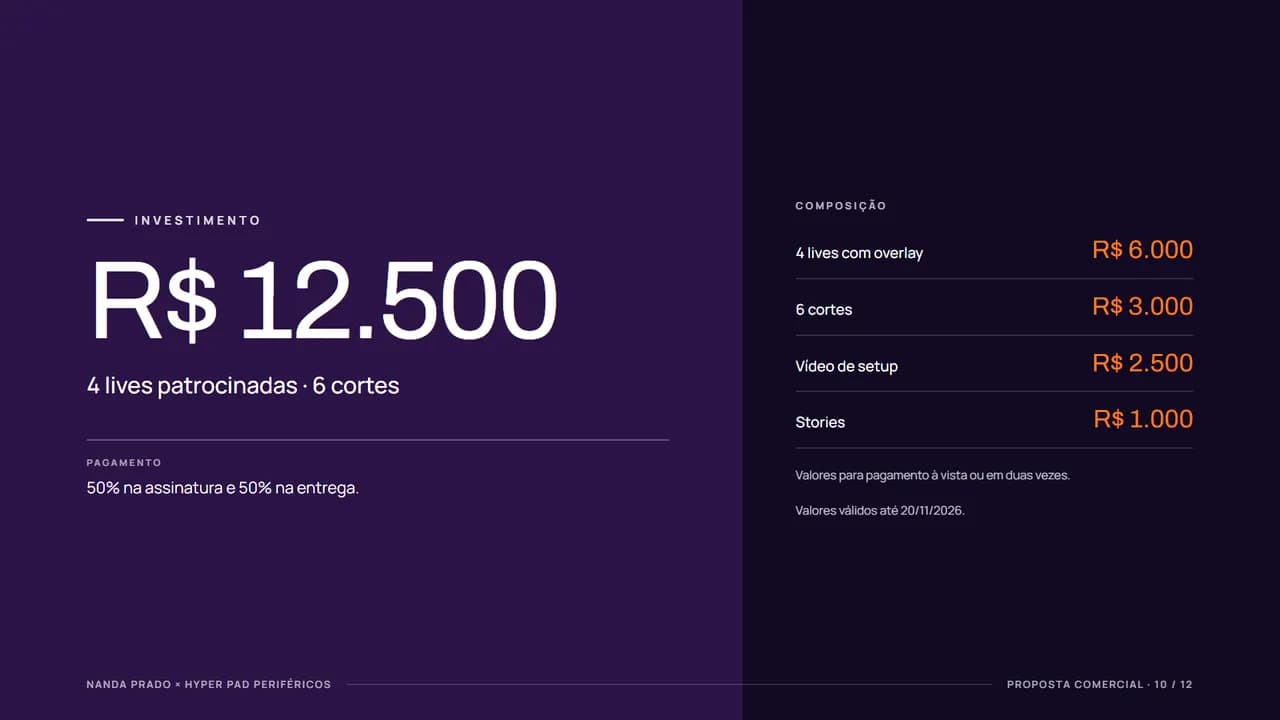The width and height of the screenshot is (1280, 720).
Task: Click the COMPOSIÇÃO heading
Action: coord(841,206)
